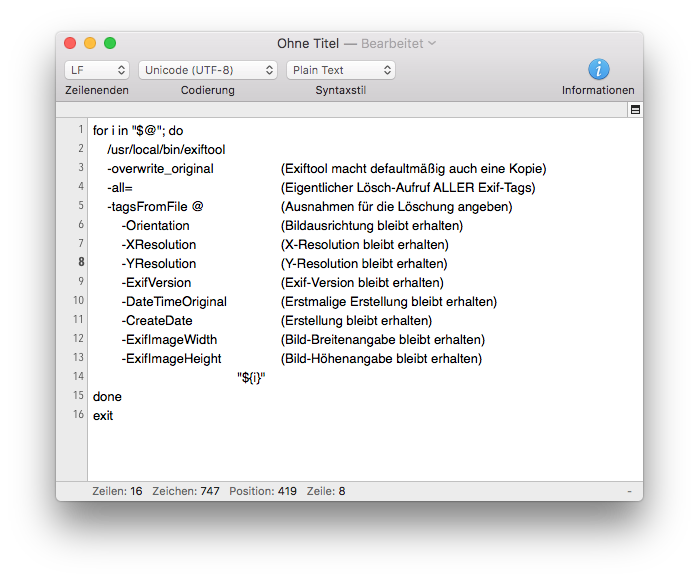Click the text 'for i in "$@"; do'
The width and height of the screenshot is (699, 581).
point(138,131)
